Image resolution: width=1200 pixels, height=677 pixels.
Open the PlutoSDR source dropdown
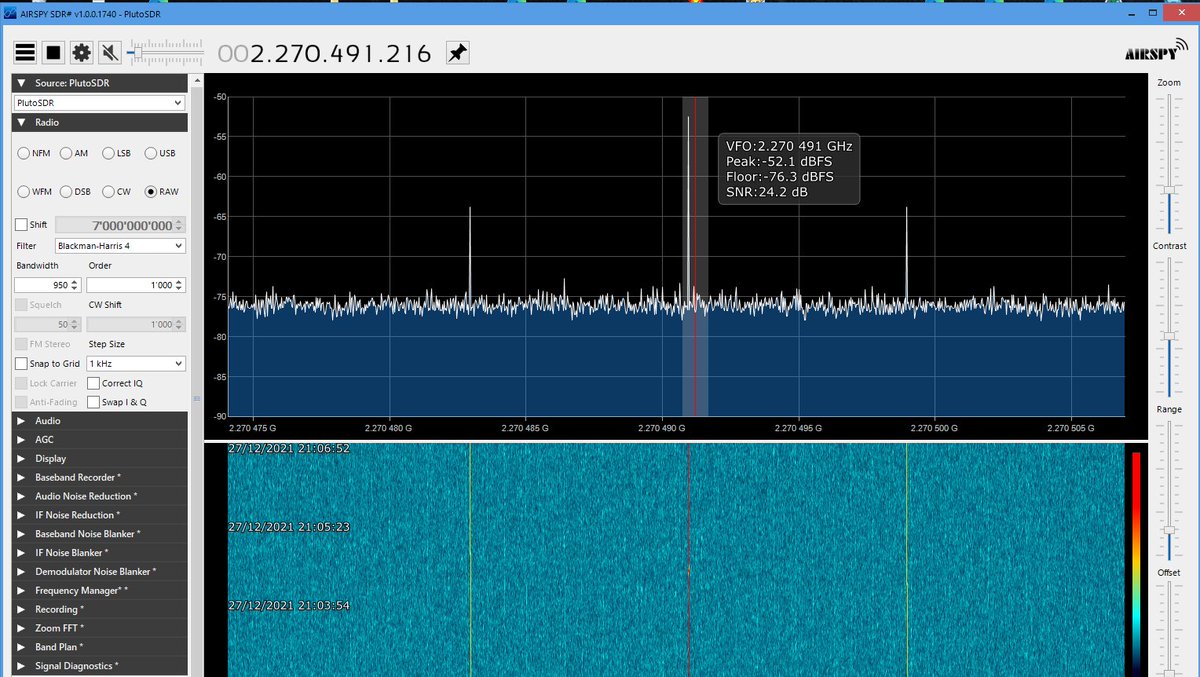(99, 102)
